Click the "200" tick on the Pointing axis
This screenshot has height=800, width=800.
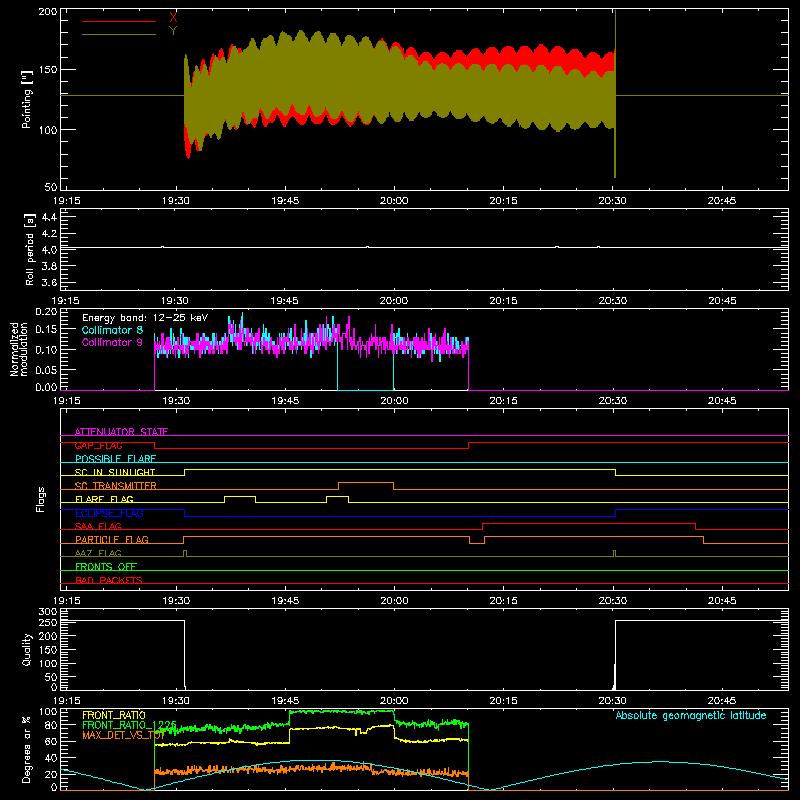coord(48,11)
